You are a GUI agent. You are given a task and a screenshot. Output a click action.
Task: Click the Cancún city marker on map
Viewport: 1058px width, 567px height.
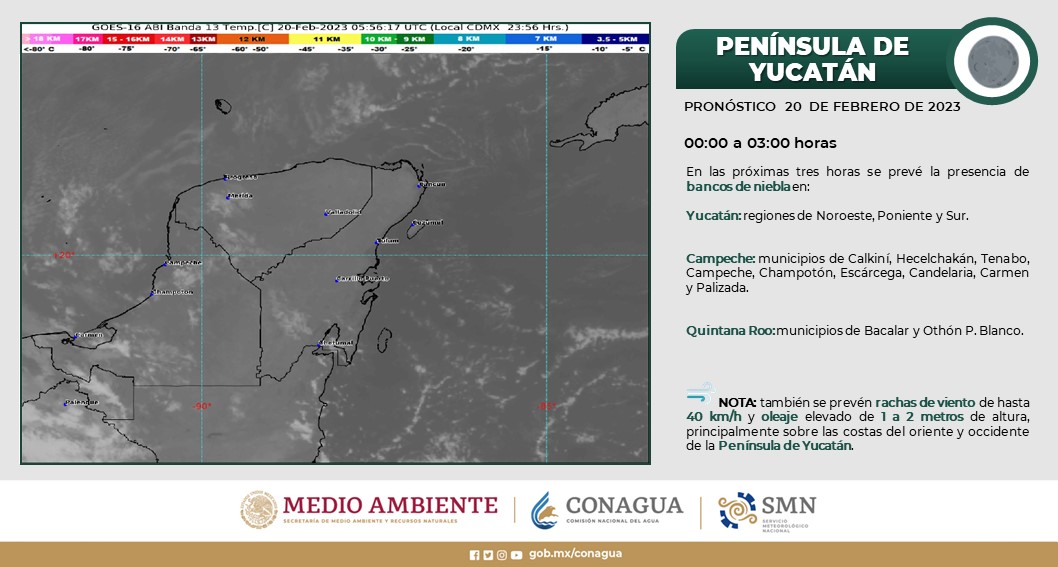pyautogui.click(x=419, y=185)
